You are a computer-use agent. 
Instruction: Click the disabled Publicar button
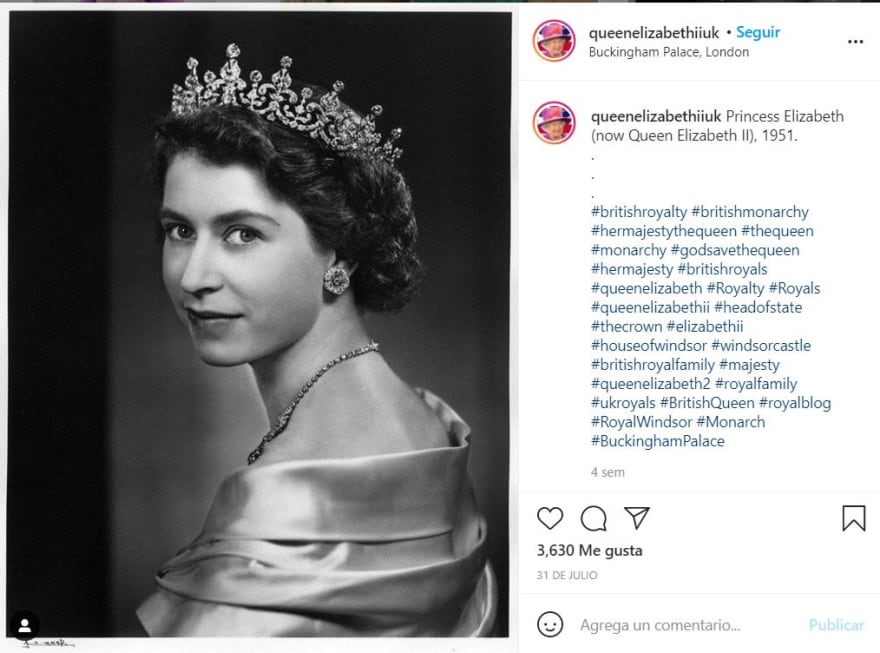click(x=836, y=625)
